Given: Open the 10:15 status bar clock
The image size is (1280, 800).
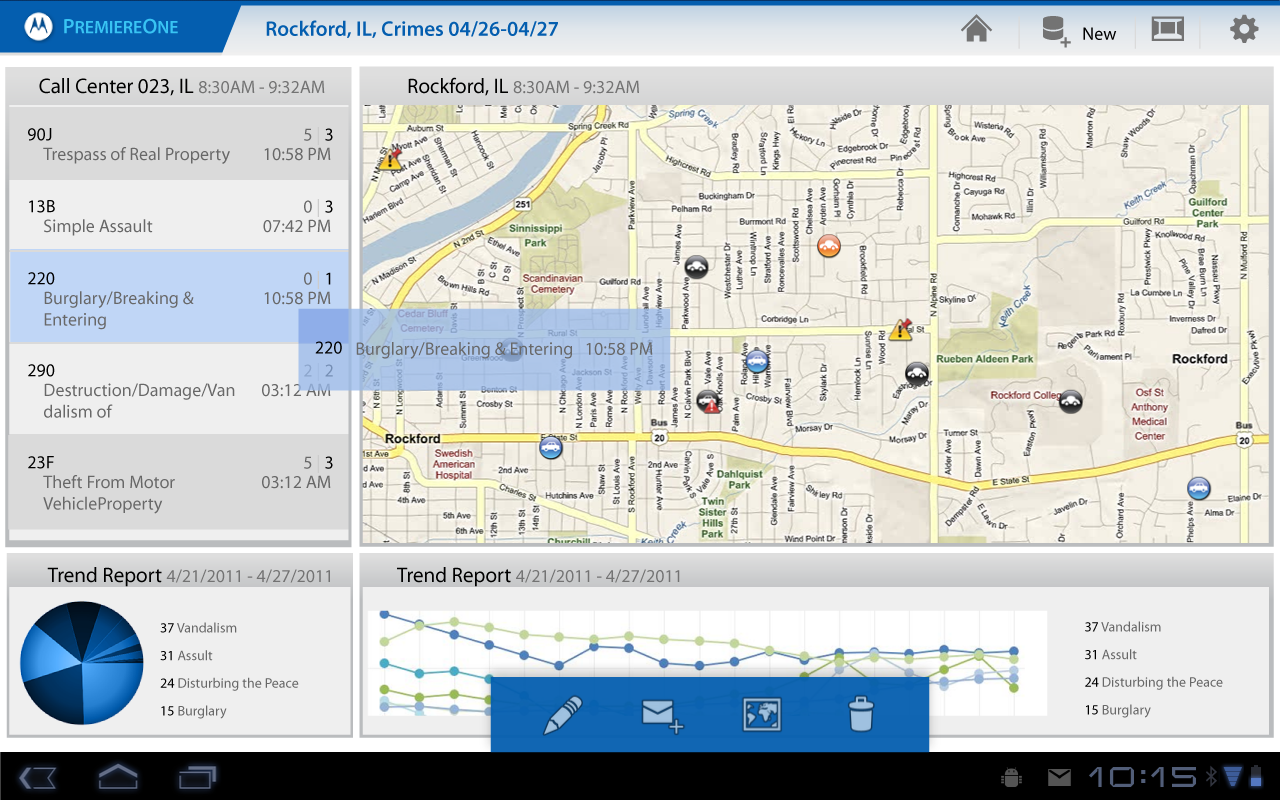Looking at the screenshot, I should (1141, 777).
